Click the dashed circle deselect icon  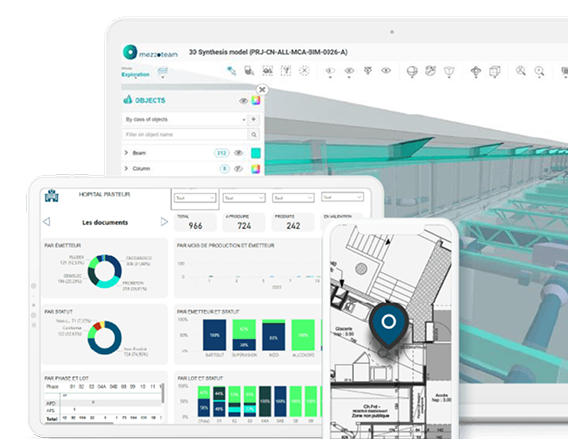pyautogui.click(x=304, y=71)
